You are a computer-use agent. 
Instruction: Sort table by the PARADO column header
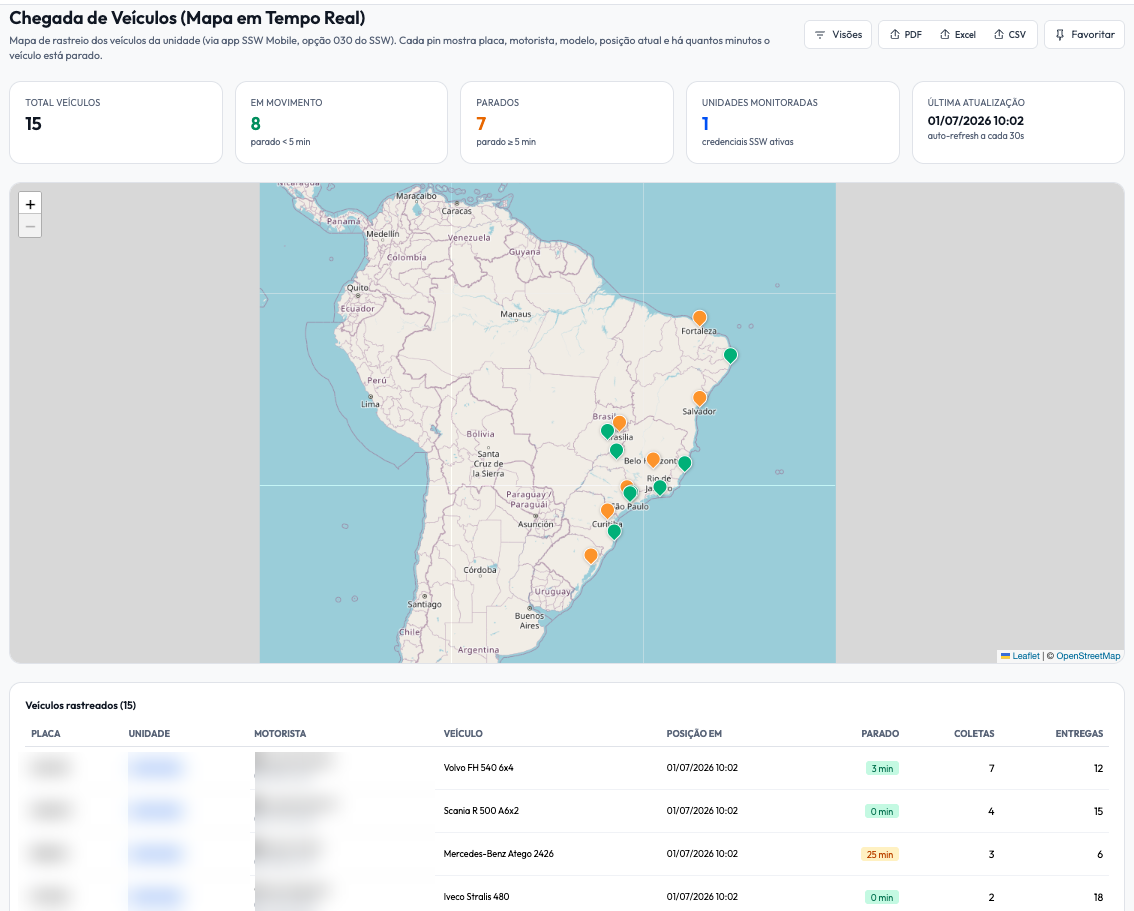click(880, 733)
